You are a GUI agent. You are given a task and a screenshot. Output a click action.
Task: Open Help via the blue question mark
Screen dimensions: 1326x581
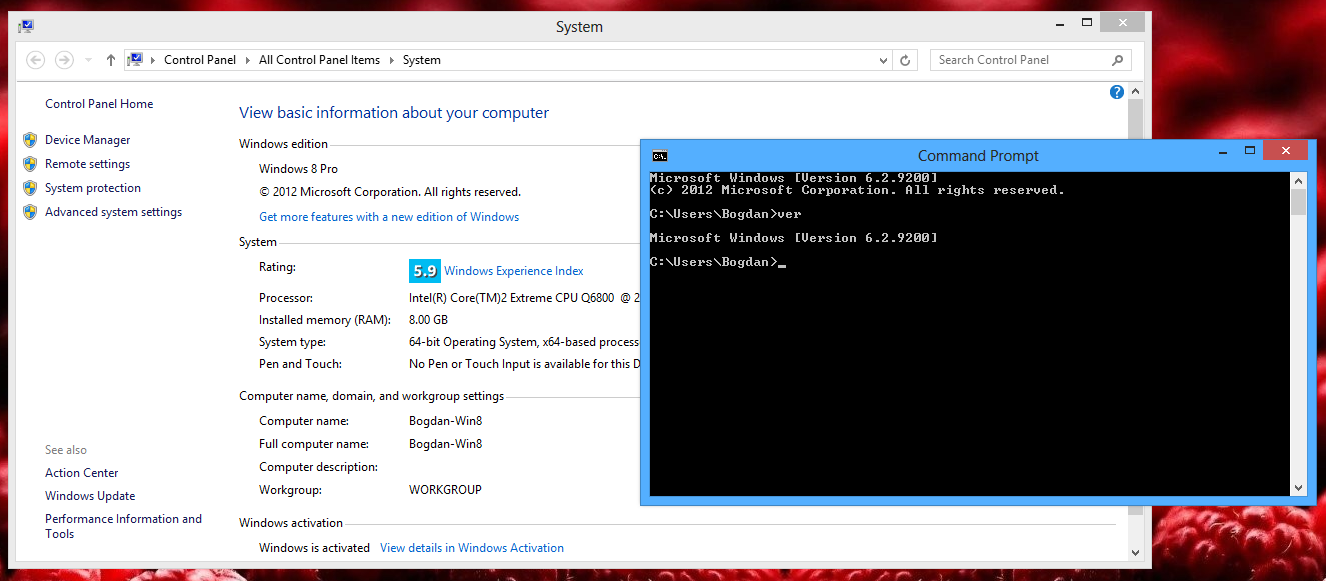tap(1117, 92)
